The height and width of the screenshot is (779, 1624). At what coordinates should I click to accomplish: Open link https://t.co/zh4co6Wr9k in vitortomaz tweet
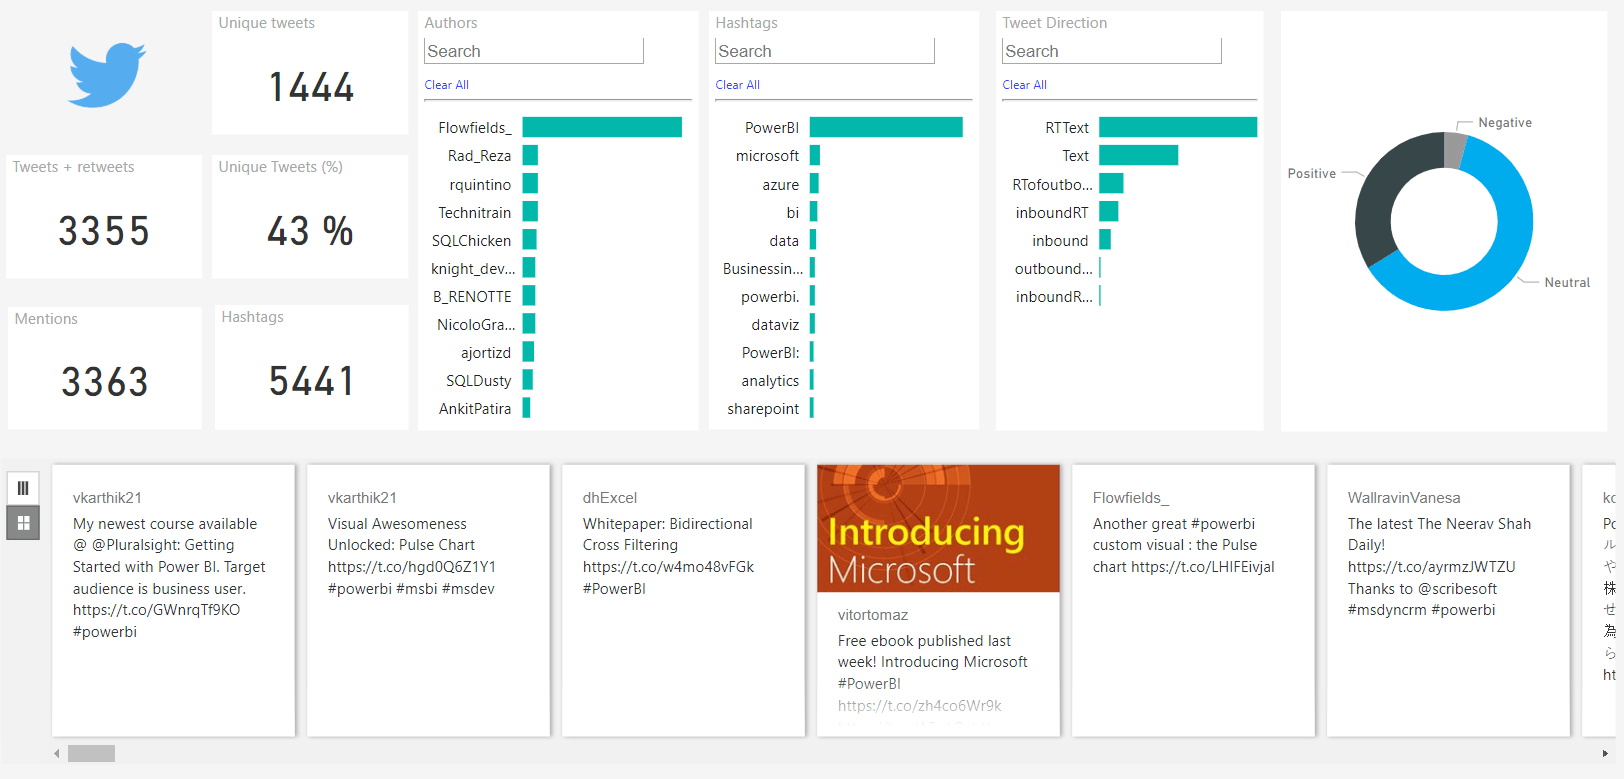coord(920,706)
